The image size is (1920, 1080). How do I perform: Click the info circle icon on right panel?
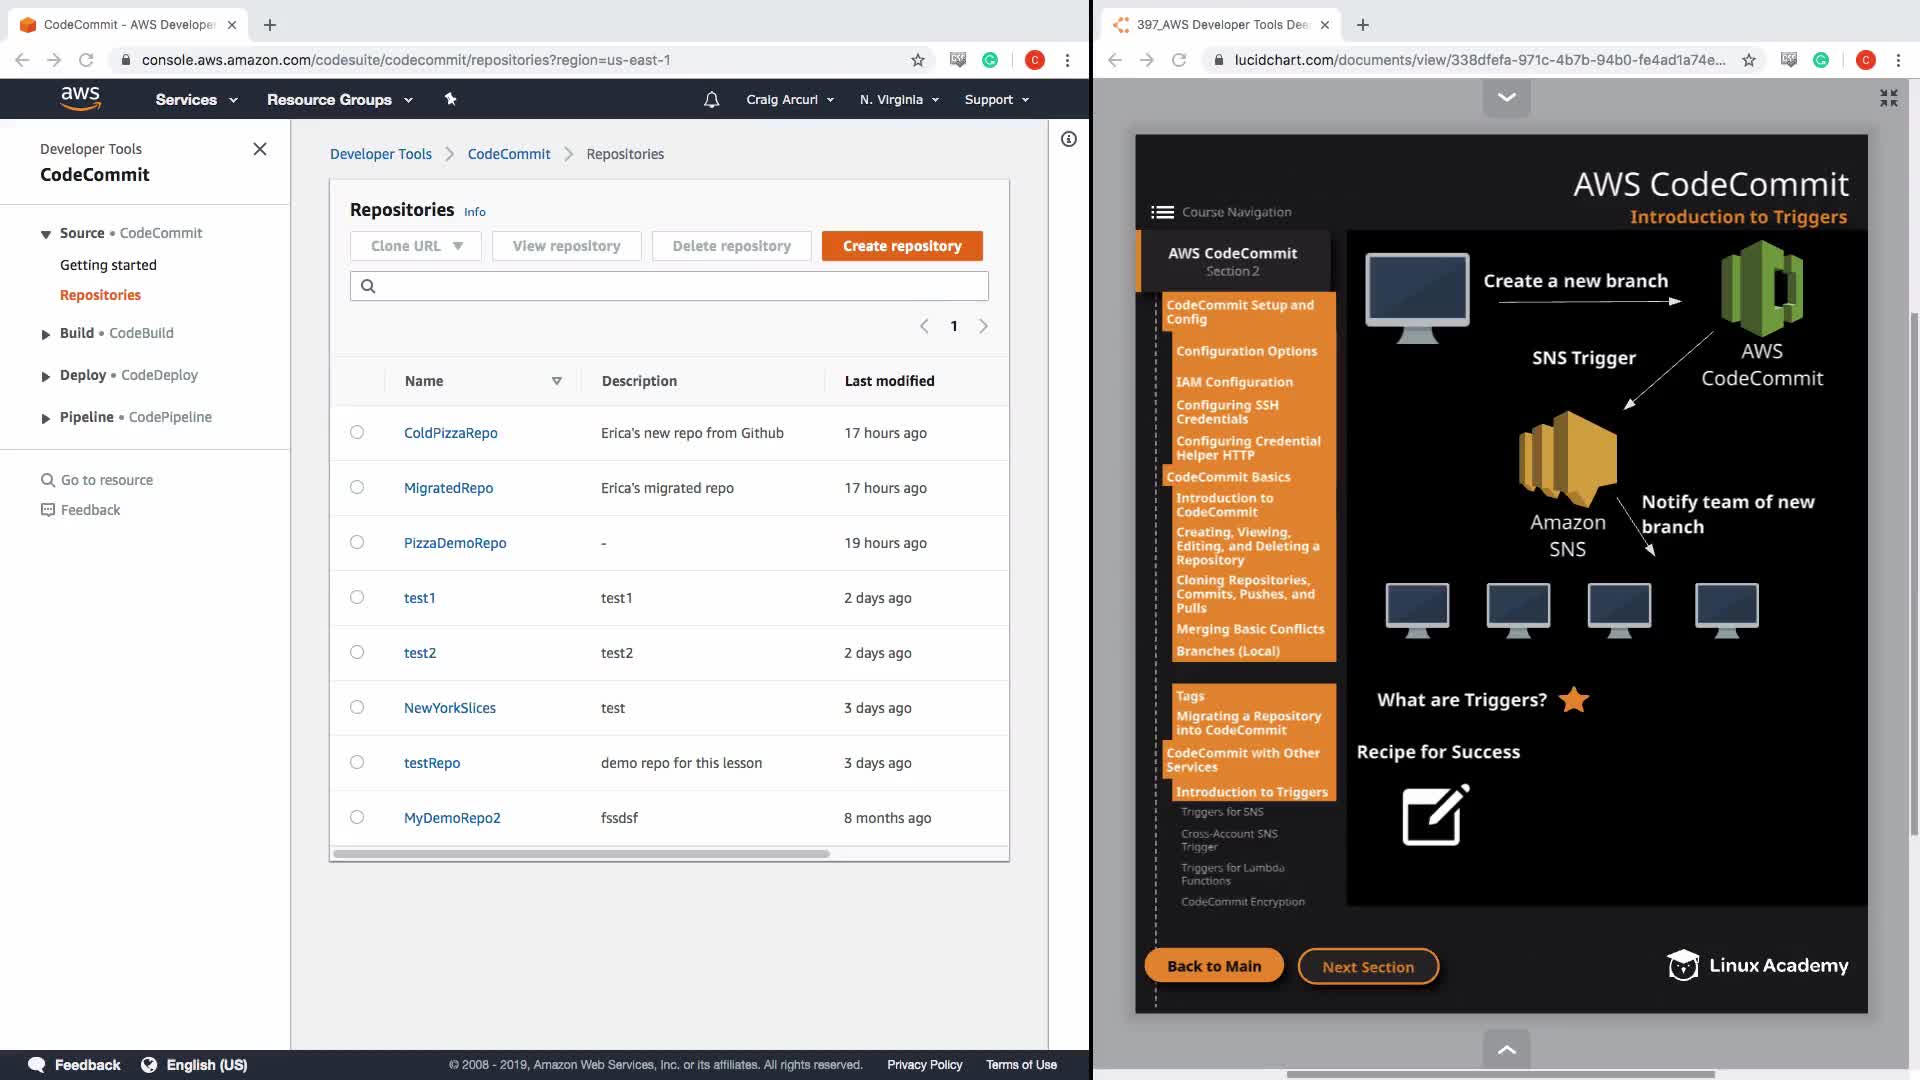tap(1069, 139)
